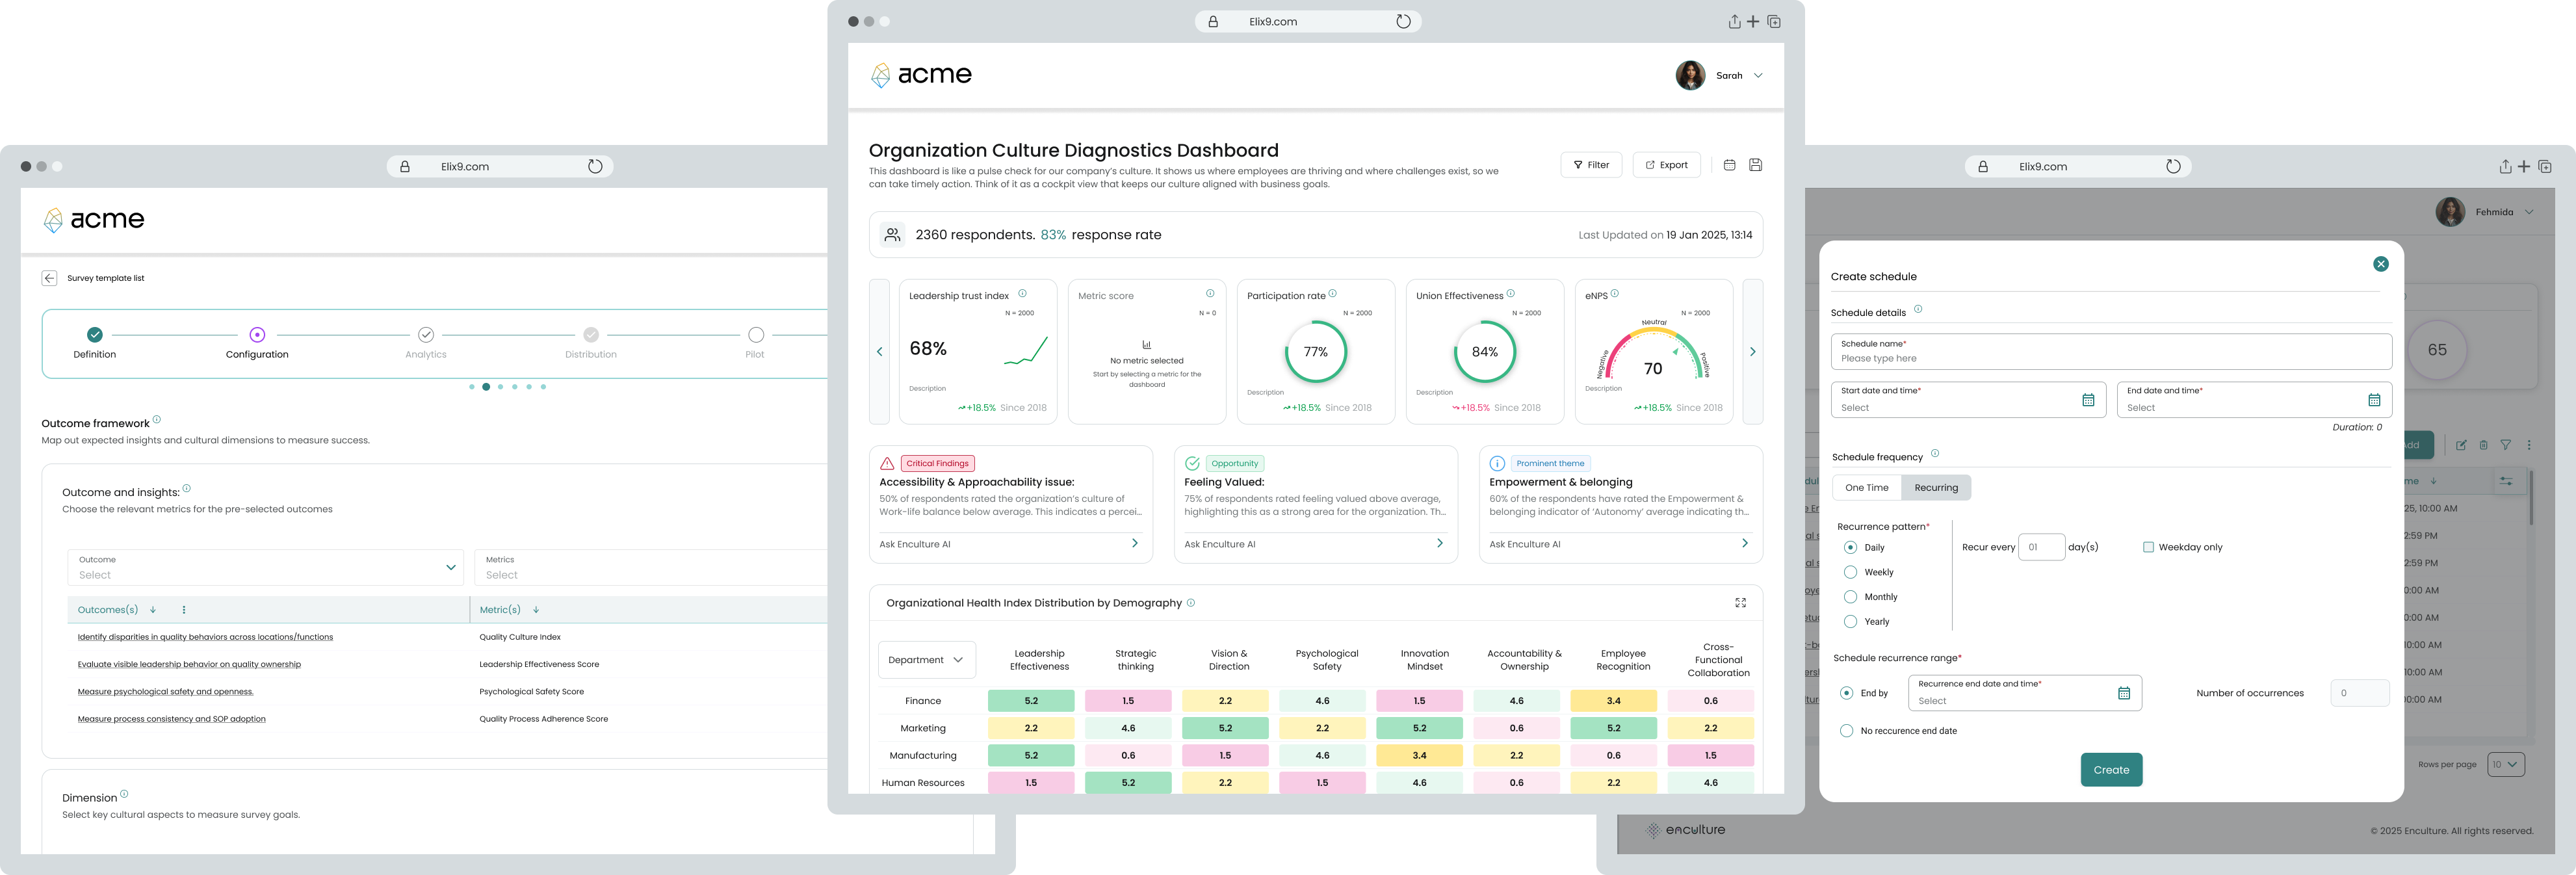Click the calendar icon beside the Export button

click(1729, 164)
